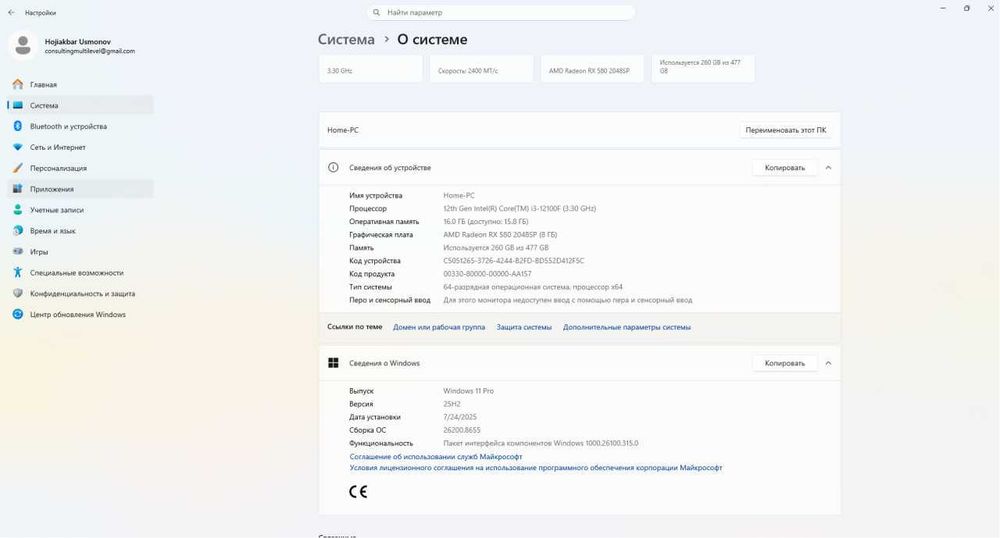This screenshot has width=1000, height=538.
Task: Select Bluetooth и устройства menu label
Action: tap(68, 126)
